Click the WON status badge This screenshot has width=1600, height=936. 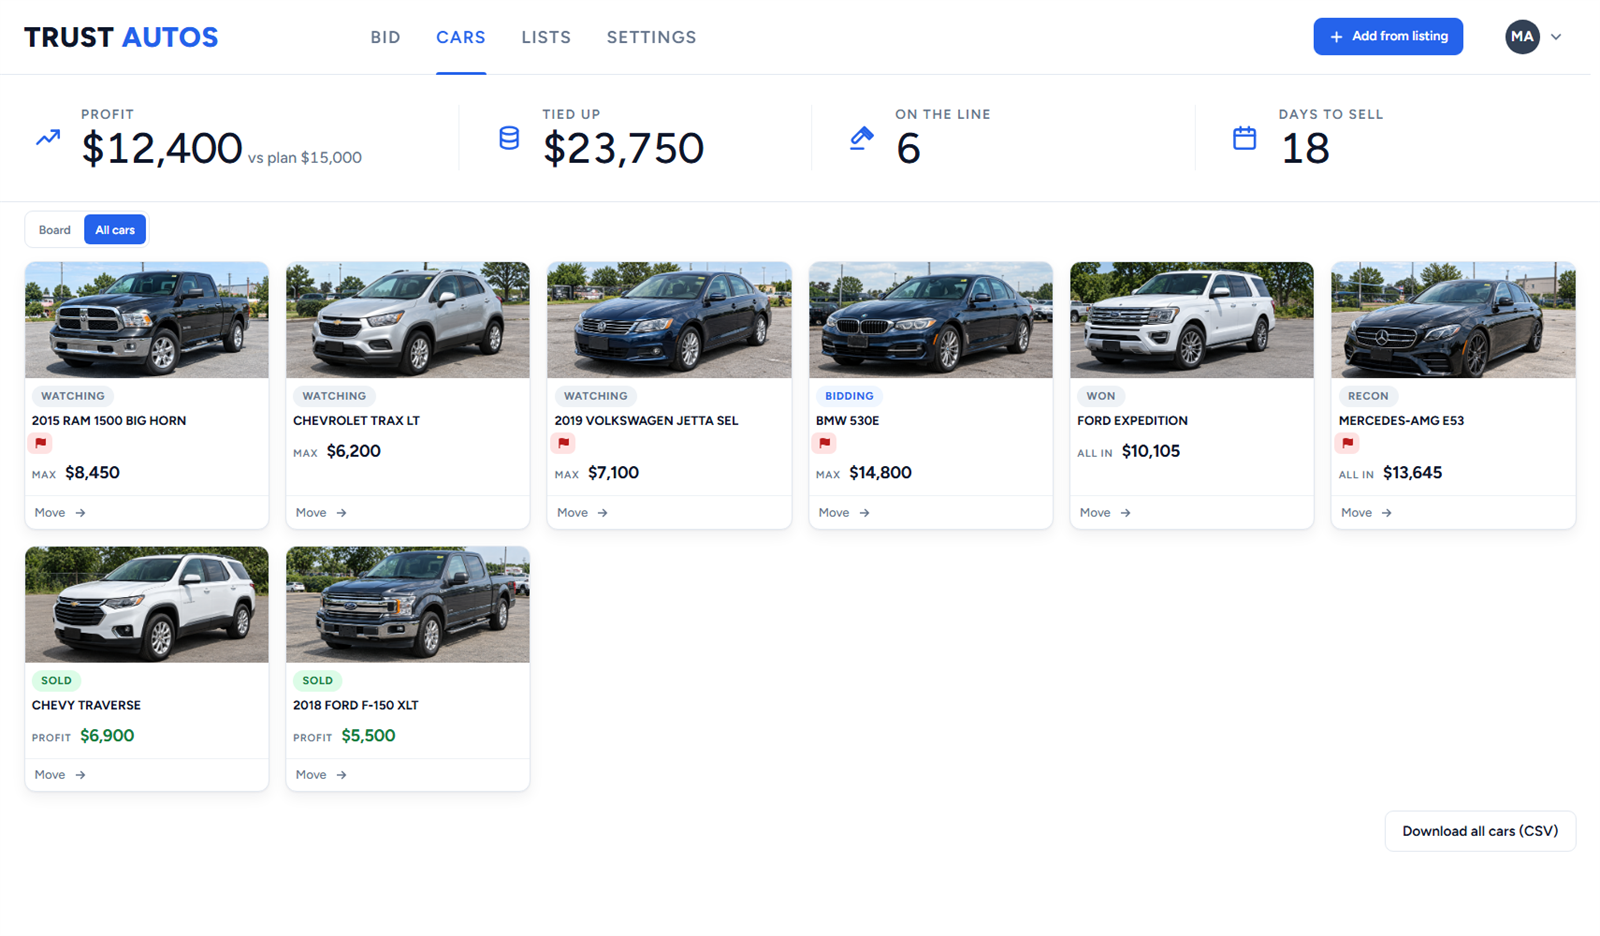pos(1101,396)
